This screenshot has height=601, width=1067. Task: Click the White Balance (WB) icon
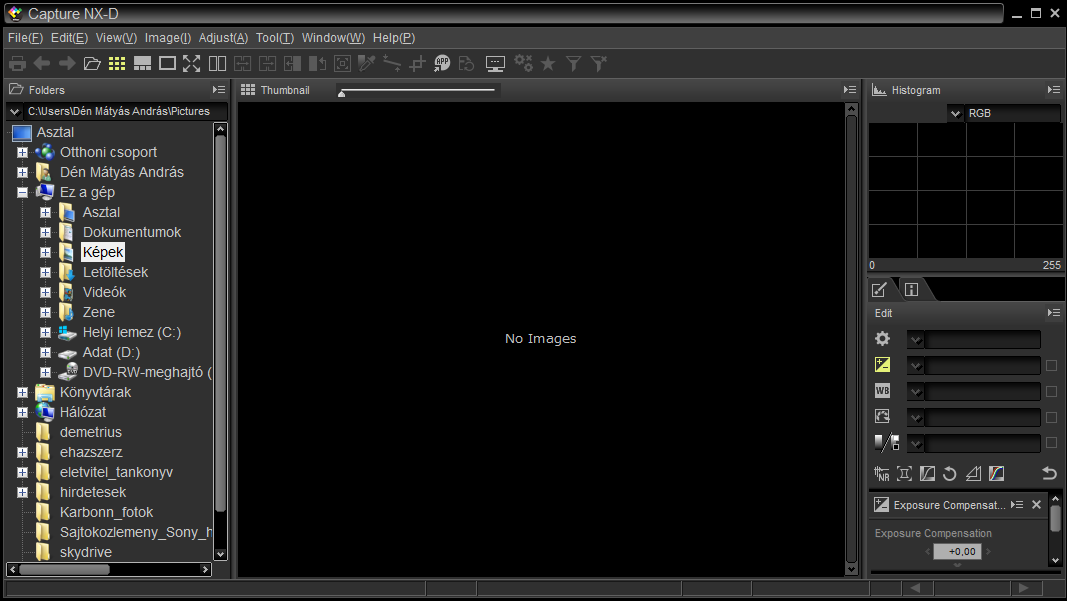[x=882, y=391]
